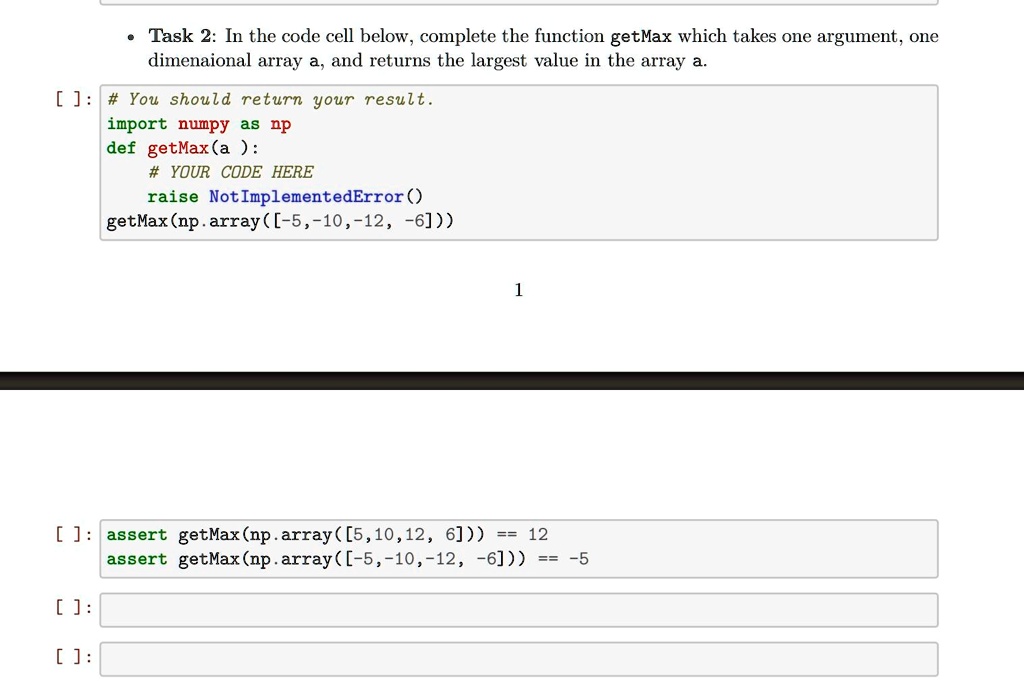This screenshot has width=1024, height=681.
Task: Click the black page-break separator bar
Action: point(512,379)
